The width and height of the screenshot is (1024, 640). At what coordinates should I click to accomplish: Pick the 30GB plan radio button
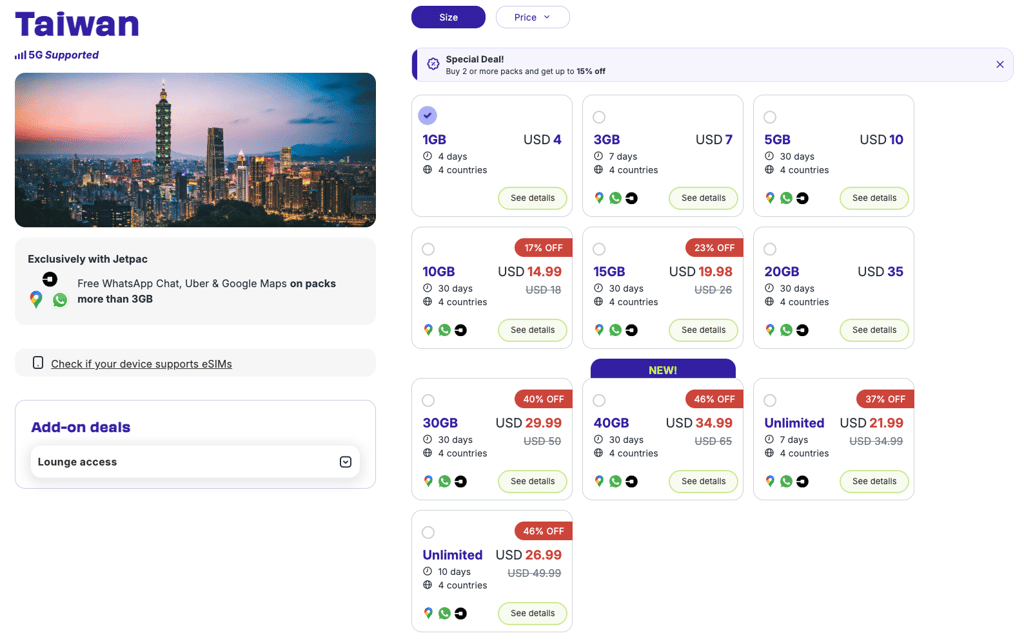428,400
